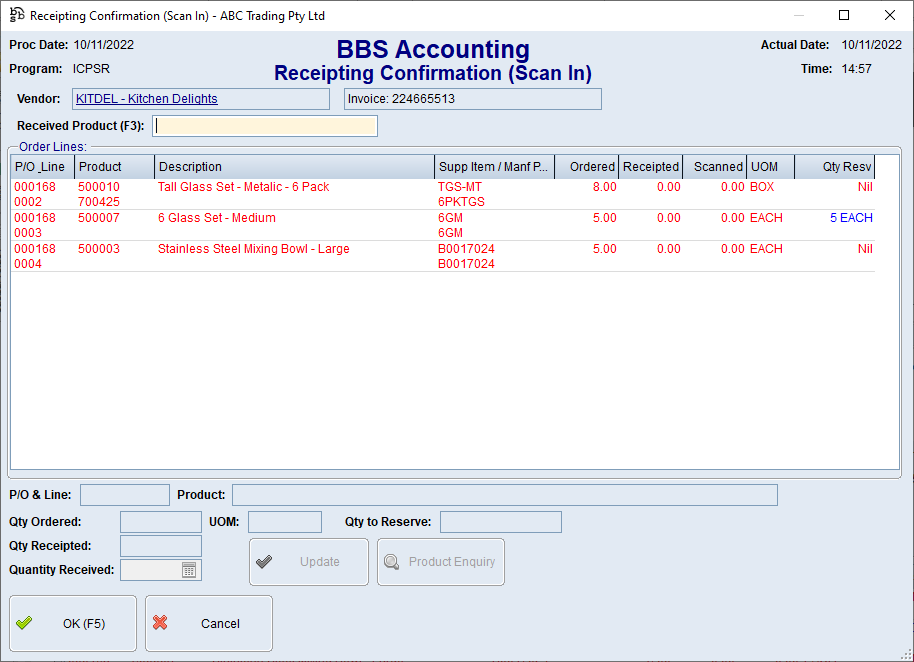Click the 5 EACH reserved quantity cell
The image size is (914, 662).
(850, 218)
